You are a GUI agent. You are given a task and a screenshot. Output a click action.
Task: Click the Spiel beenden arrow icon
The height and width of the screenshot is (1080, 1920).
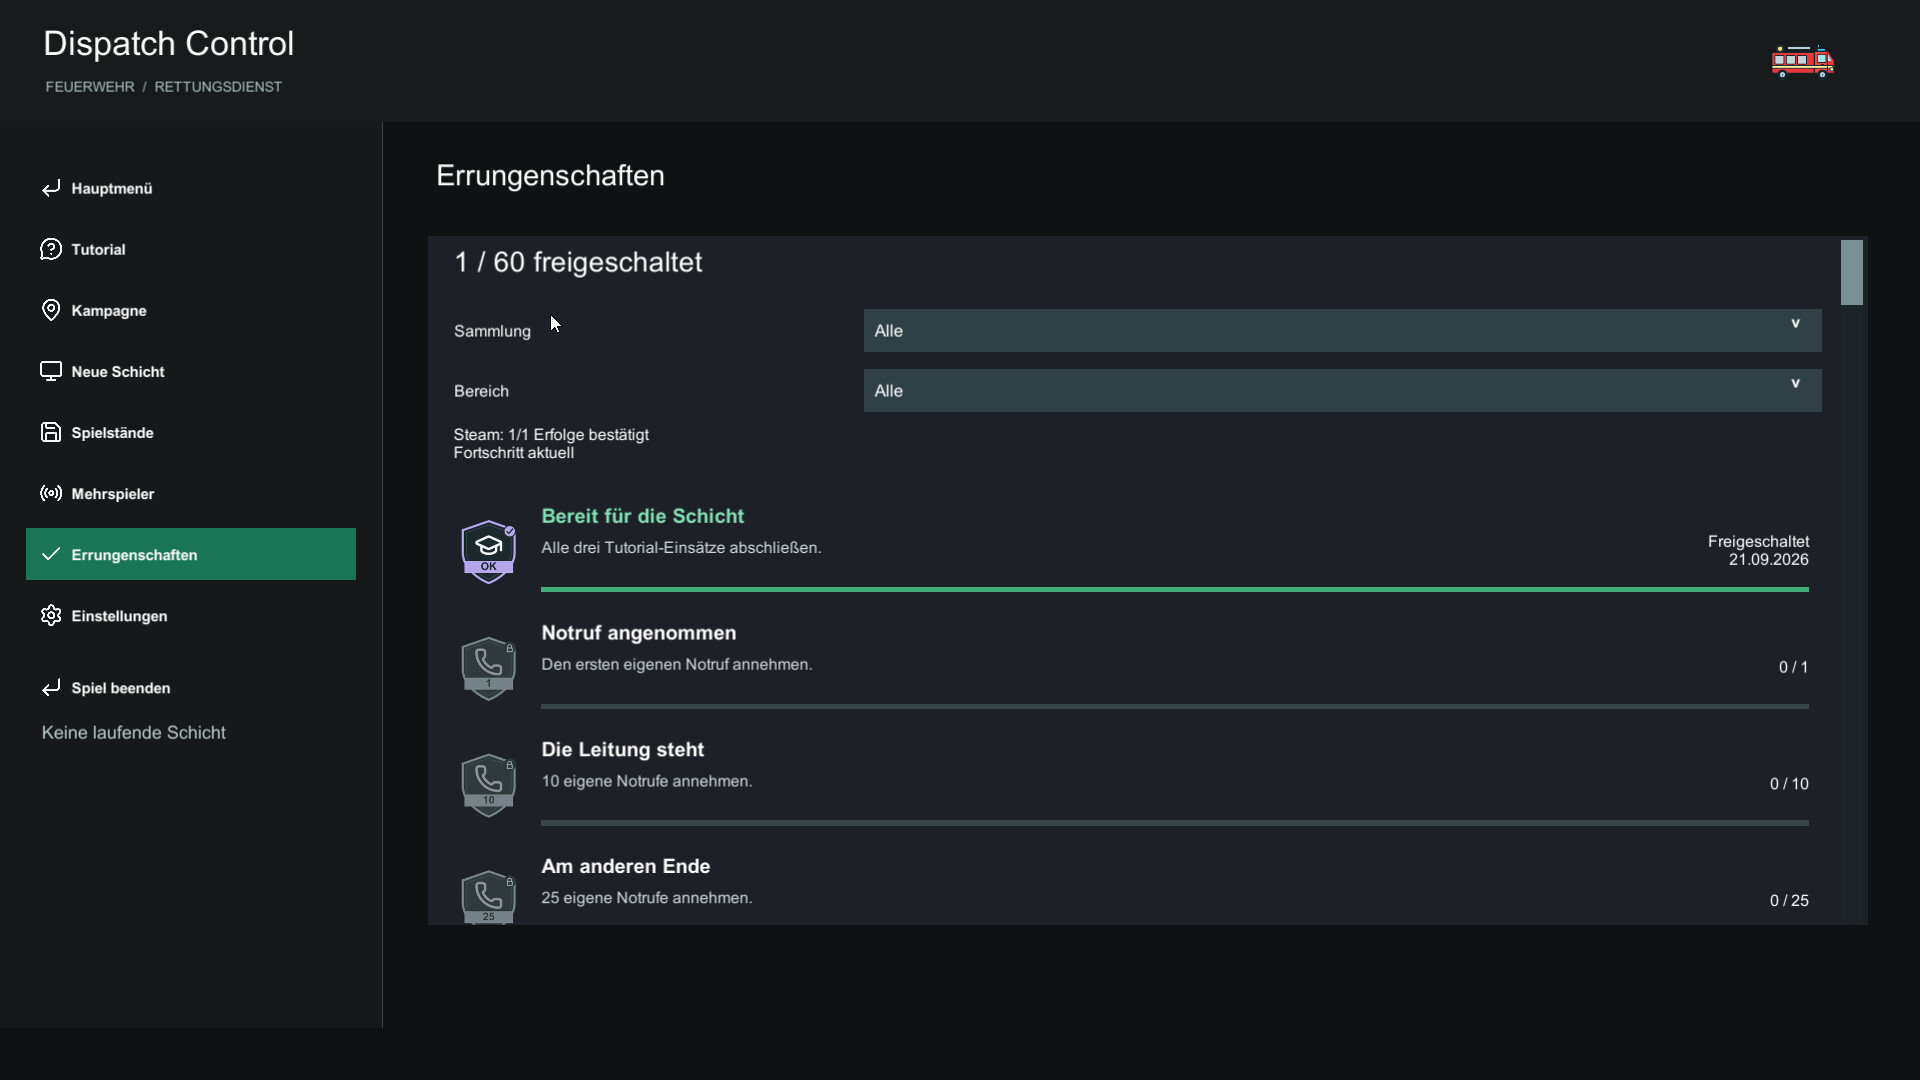tap(51, 688)
